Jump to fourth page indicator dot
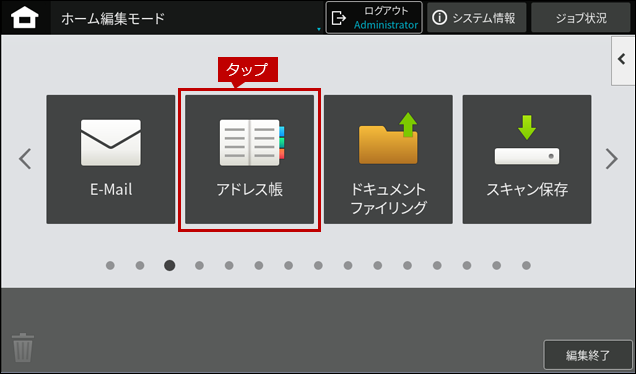Viewport: 636px width, 374px height. [x=199, y=265]
